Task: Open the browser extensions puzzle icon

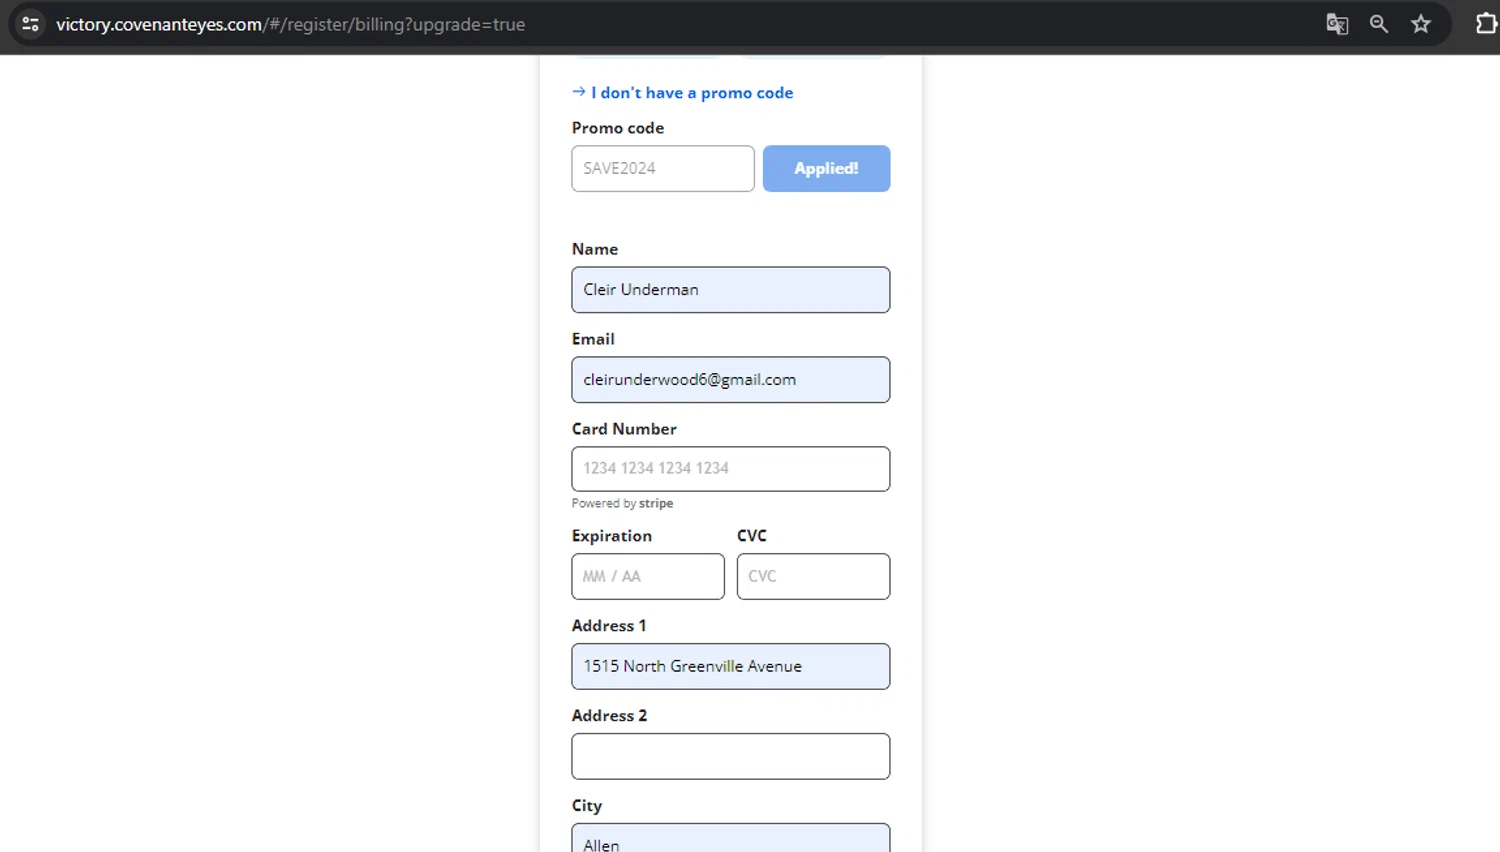Action: [x=1486, y=24]
